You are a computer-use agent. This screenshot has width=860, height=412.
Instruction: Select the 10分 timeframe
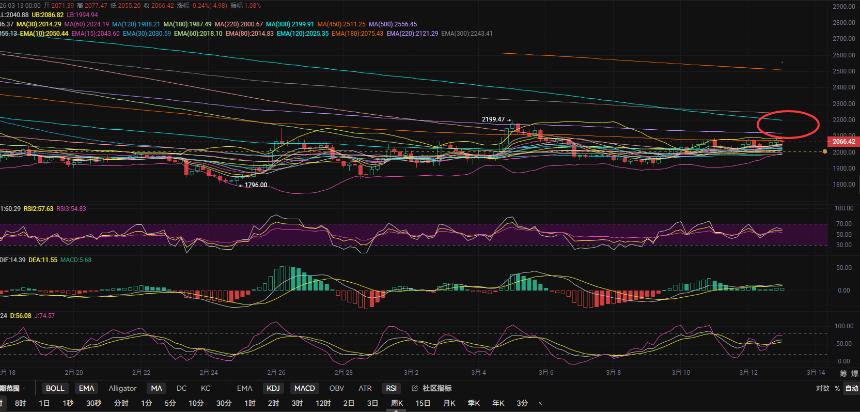pyautogui.click(x=195, y=403)
